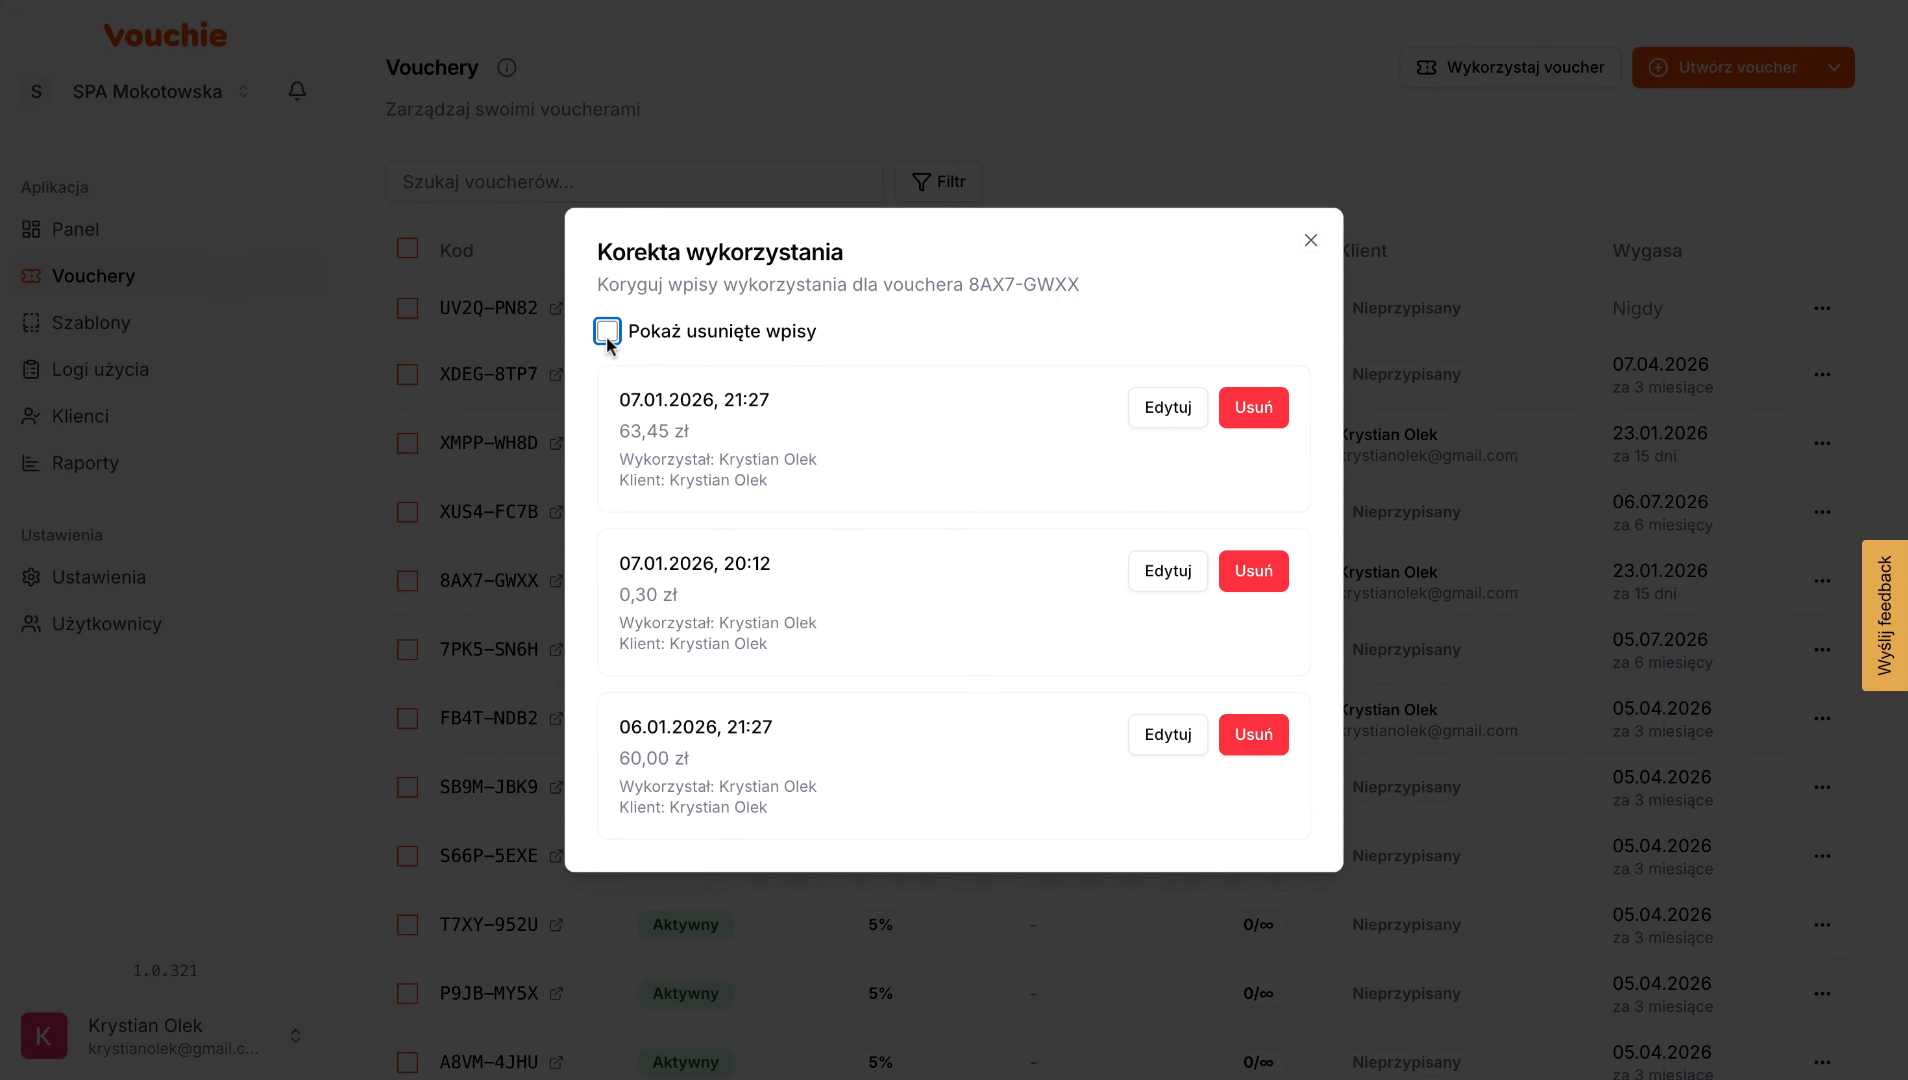Close the Korekta wykorzystania dialog
This screenshot has width=1908, height=1080.
1310,240
